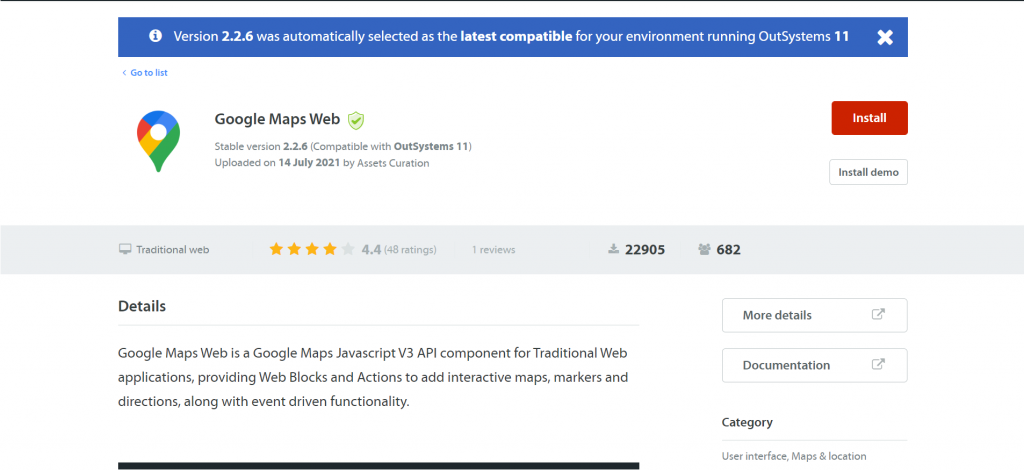This screenshot has width=1024, height=470.
Task: Click the 48 ratings text
Action: coord(410,250)
